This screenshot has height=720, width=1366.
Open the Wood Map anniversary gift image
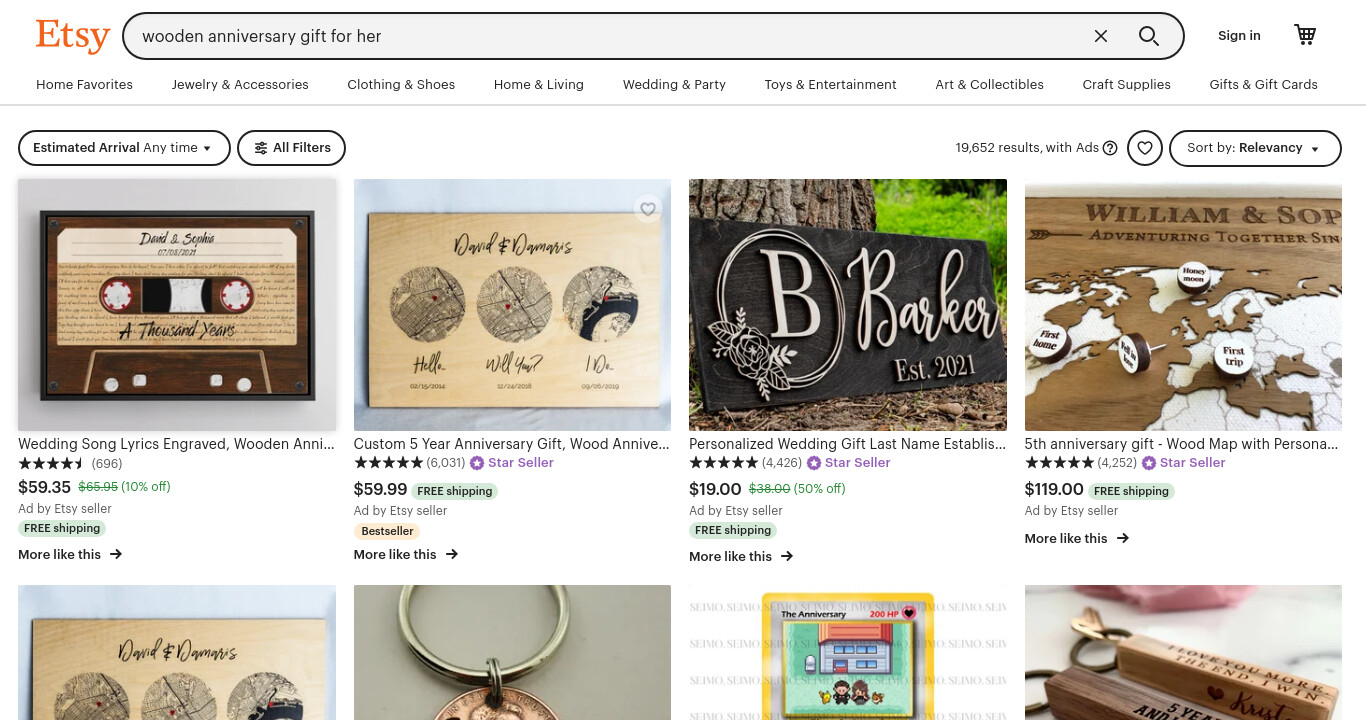coord(1183,305)
